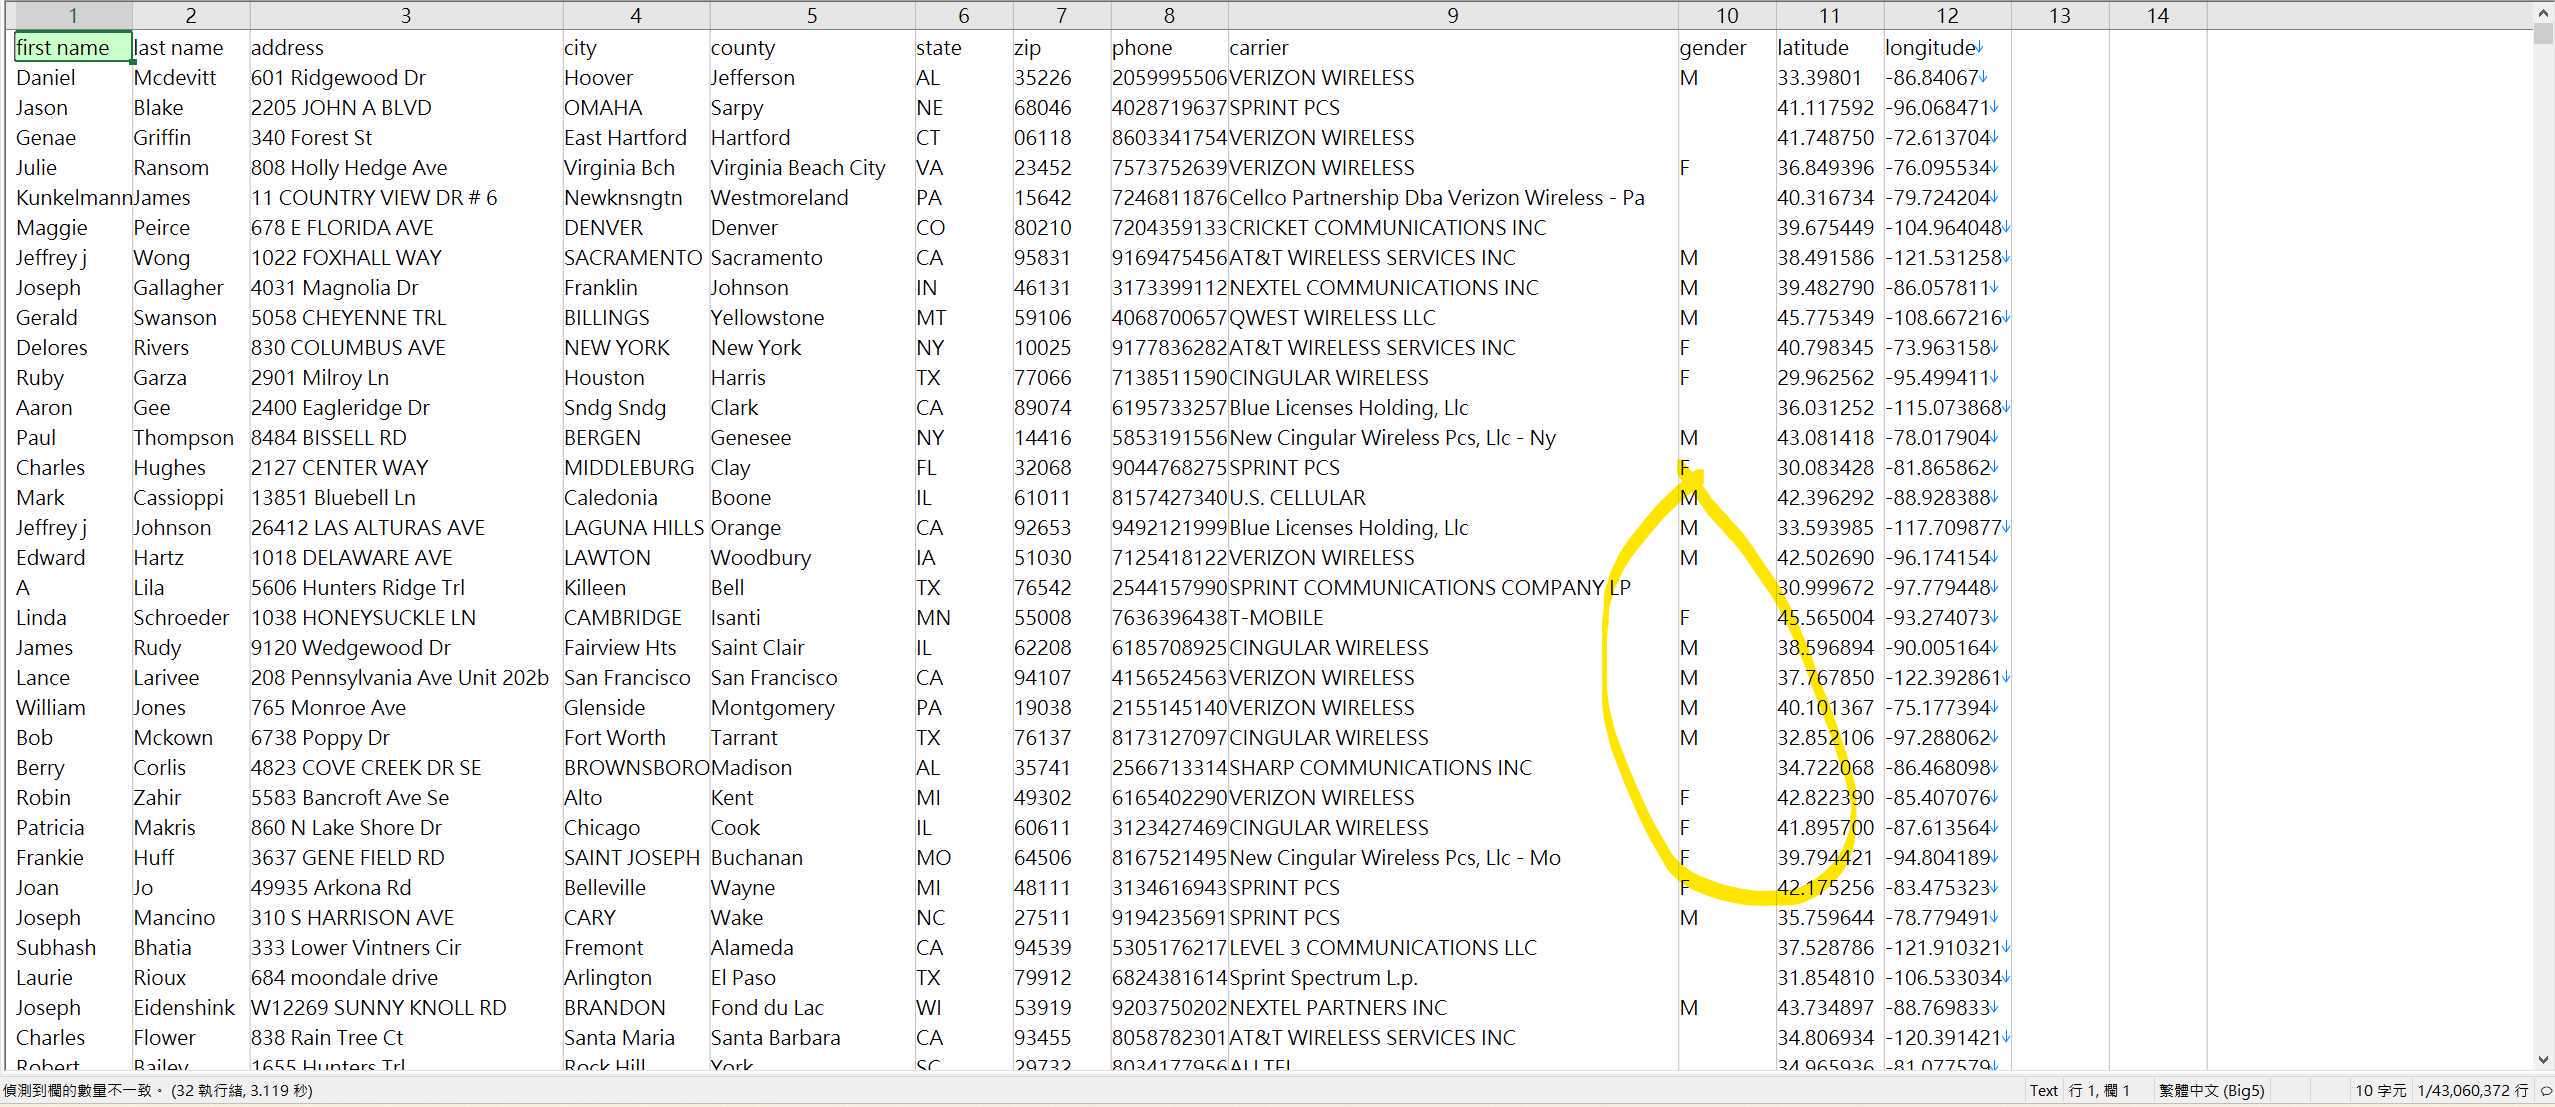Select the "Kunkelmann" first name cell
The height and width of the screenshot is (1107, 2555).
[x=73, y=197]
